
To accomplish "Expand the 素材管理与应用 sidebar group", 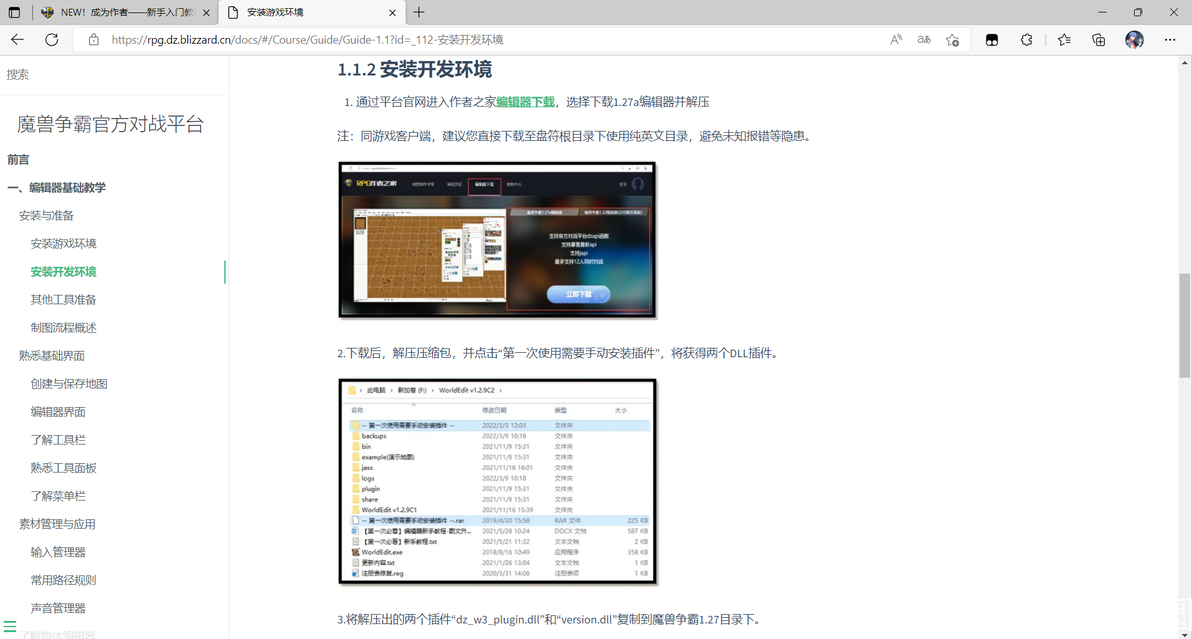I will (57, 524).
